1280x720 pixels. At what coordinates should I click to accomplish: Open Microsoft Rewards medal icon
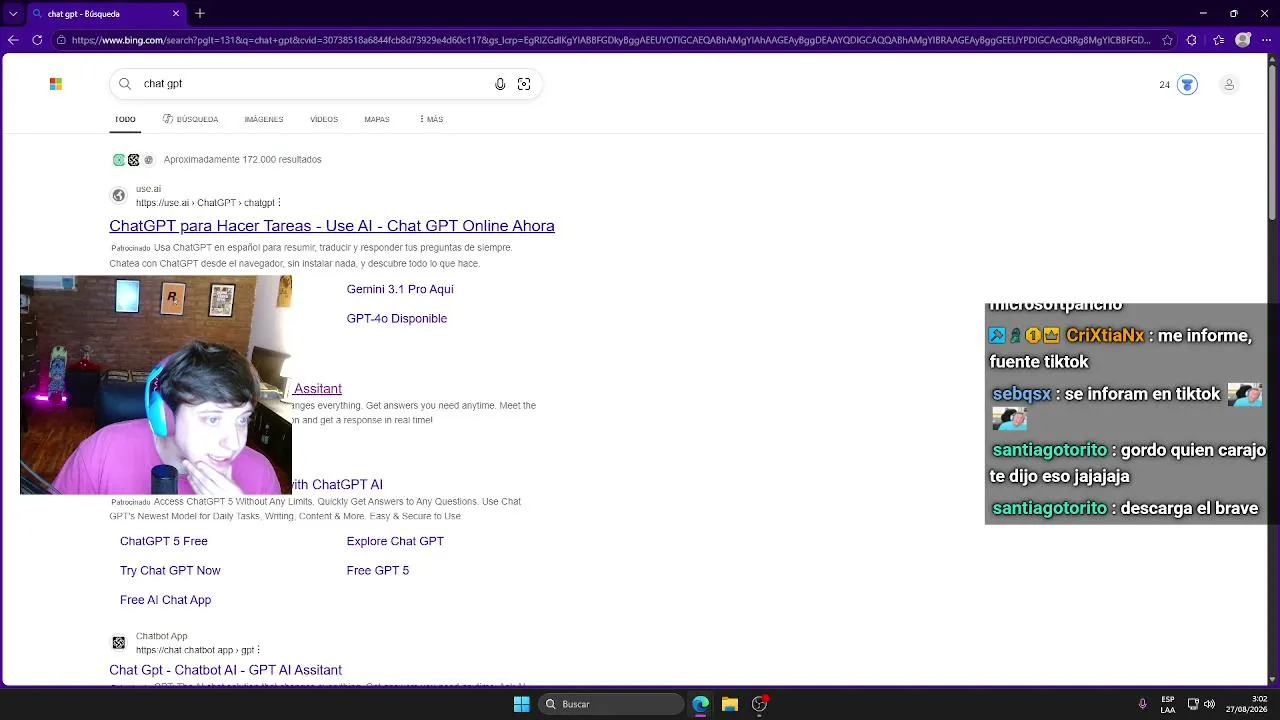tap(1187, 85)
